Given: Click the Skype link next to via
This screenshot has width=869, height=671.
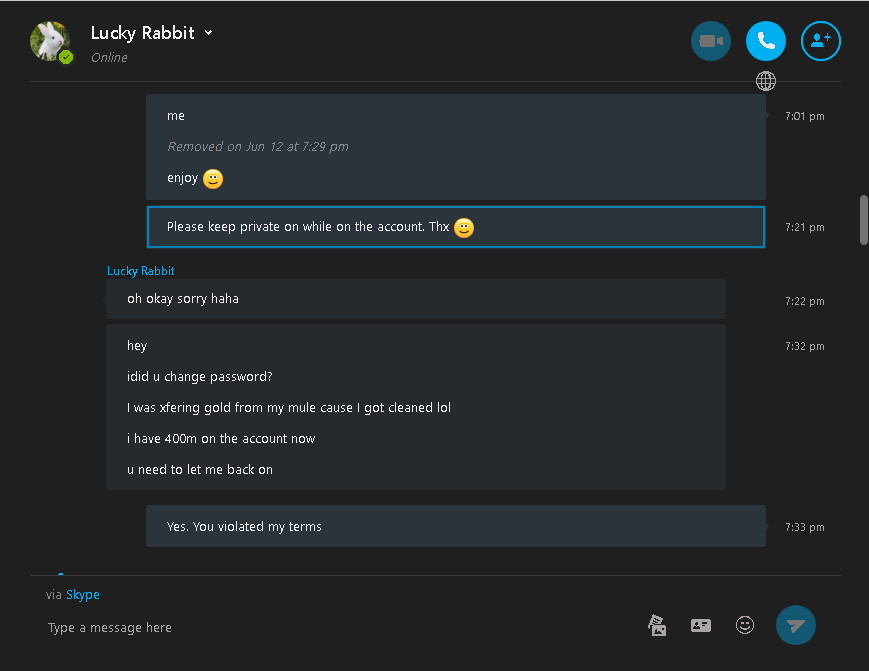Looking at the screenshot, I should [83, 595].
